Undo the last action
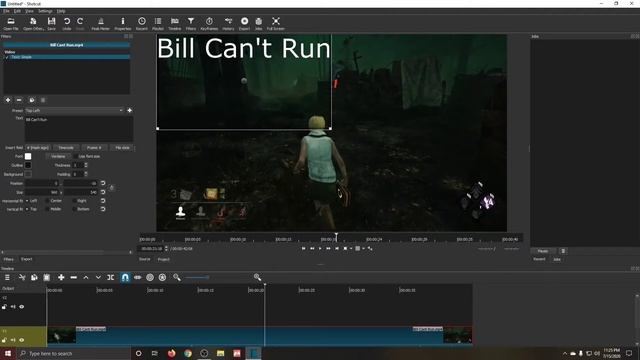640x360 pixels. 67,24
